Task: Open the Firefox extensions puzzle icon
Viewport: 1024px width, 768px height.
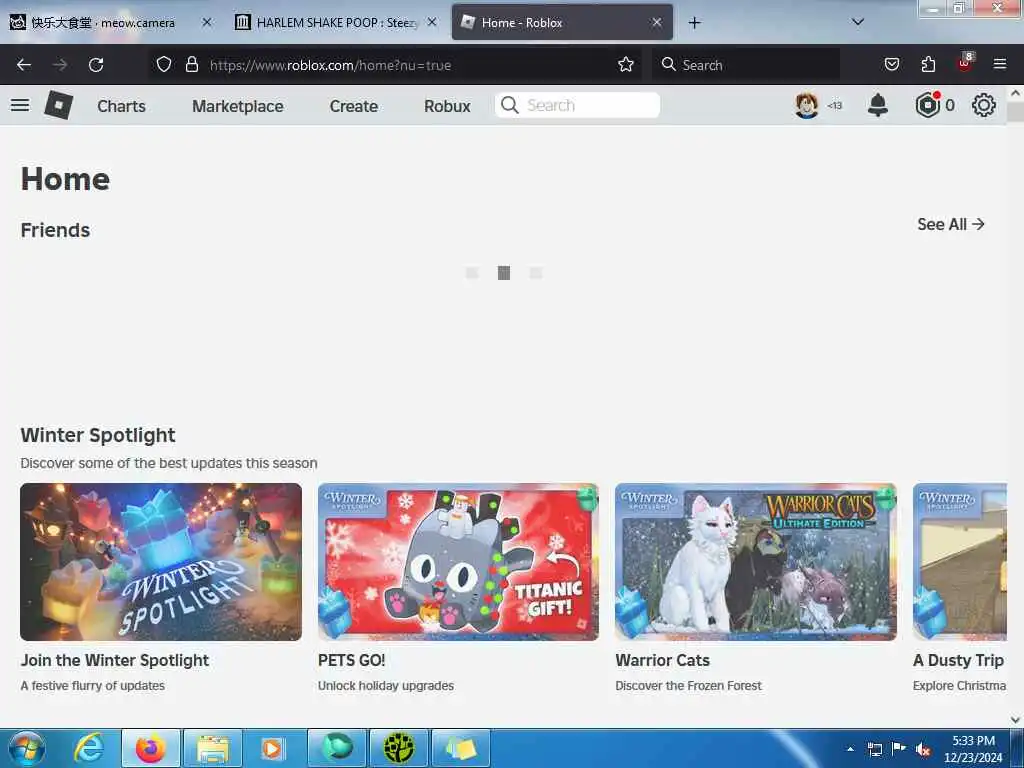Action: 928,65
